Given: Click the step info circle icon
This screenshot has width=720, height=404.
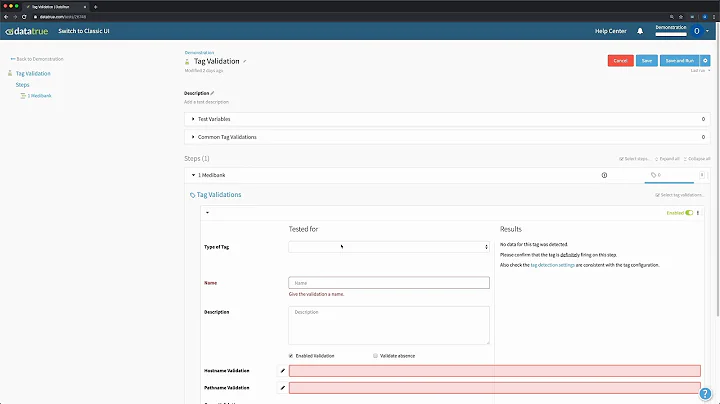Looking at the screenshot, I should pos(604,175).
